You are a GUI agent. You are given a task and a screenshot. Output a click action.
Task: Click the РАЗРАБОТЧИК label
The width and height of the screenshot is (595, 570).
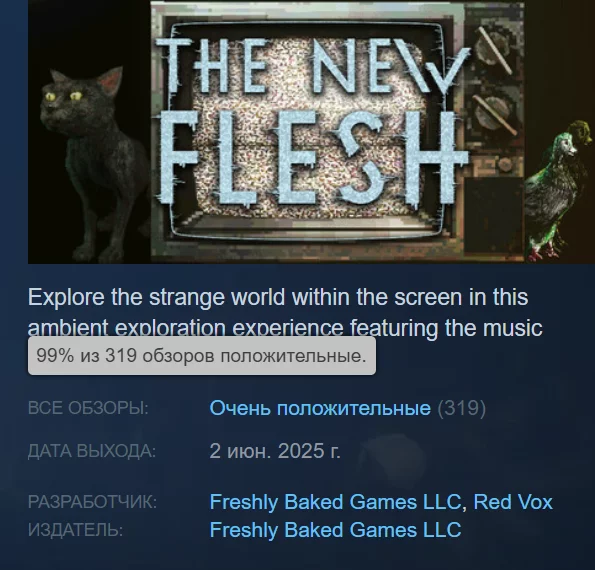coord(92,502)
